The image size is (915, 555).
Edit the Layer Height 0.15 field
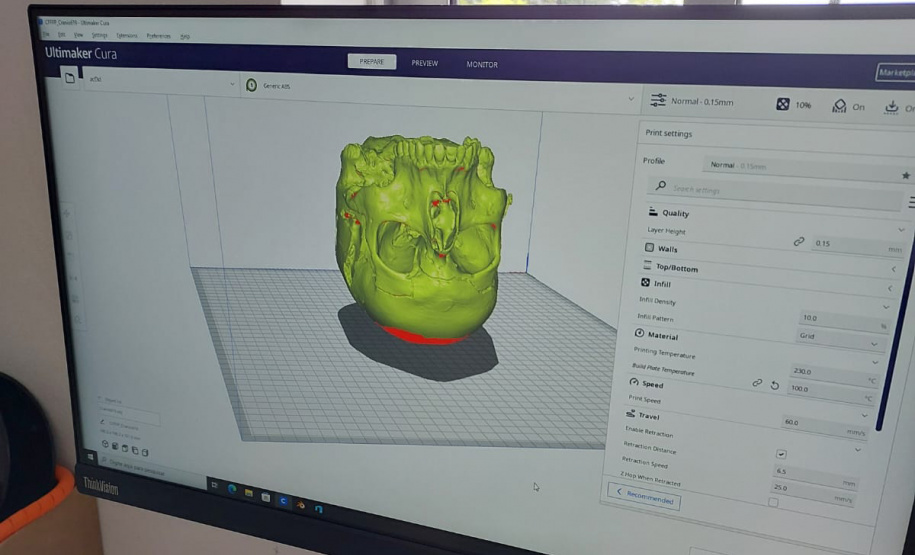[x=858, y=247]
